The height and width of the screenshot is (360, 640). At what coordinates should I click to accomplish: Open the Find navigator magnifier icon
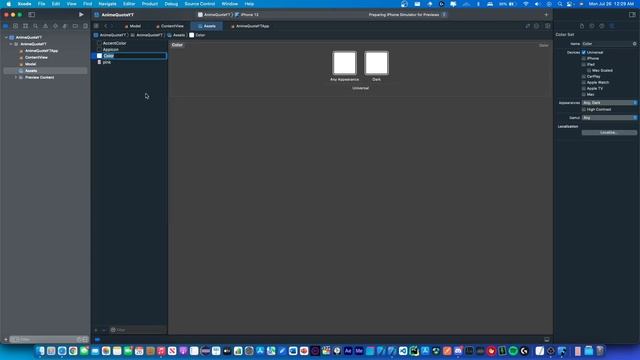(36, 26)
